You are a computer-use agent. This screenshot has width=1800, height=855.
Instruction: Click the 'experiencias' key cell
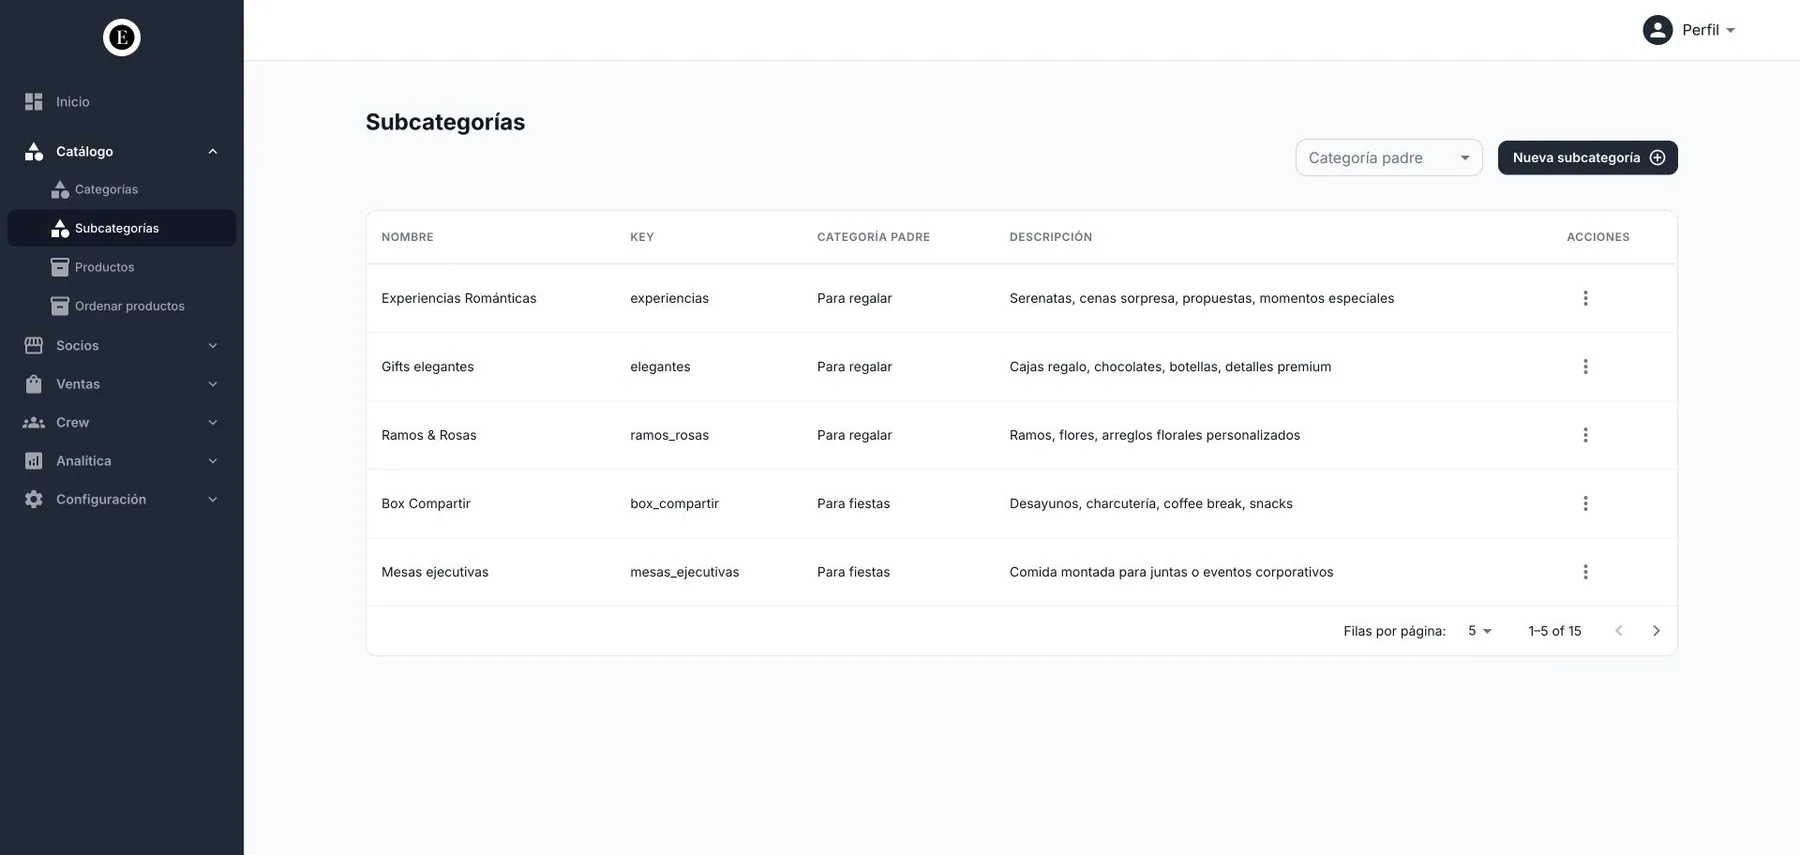coord(669,298)
